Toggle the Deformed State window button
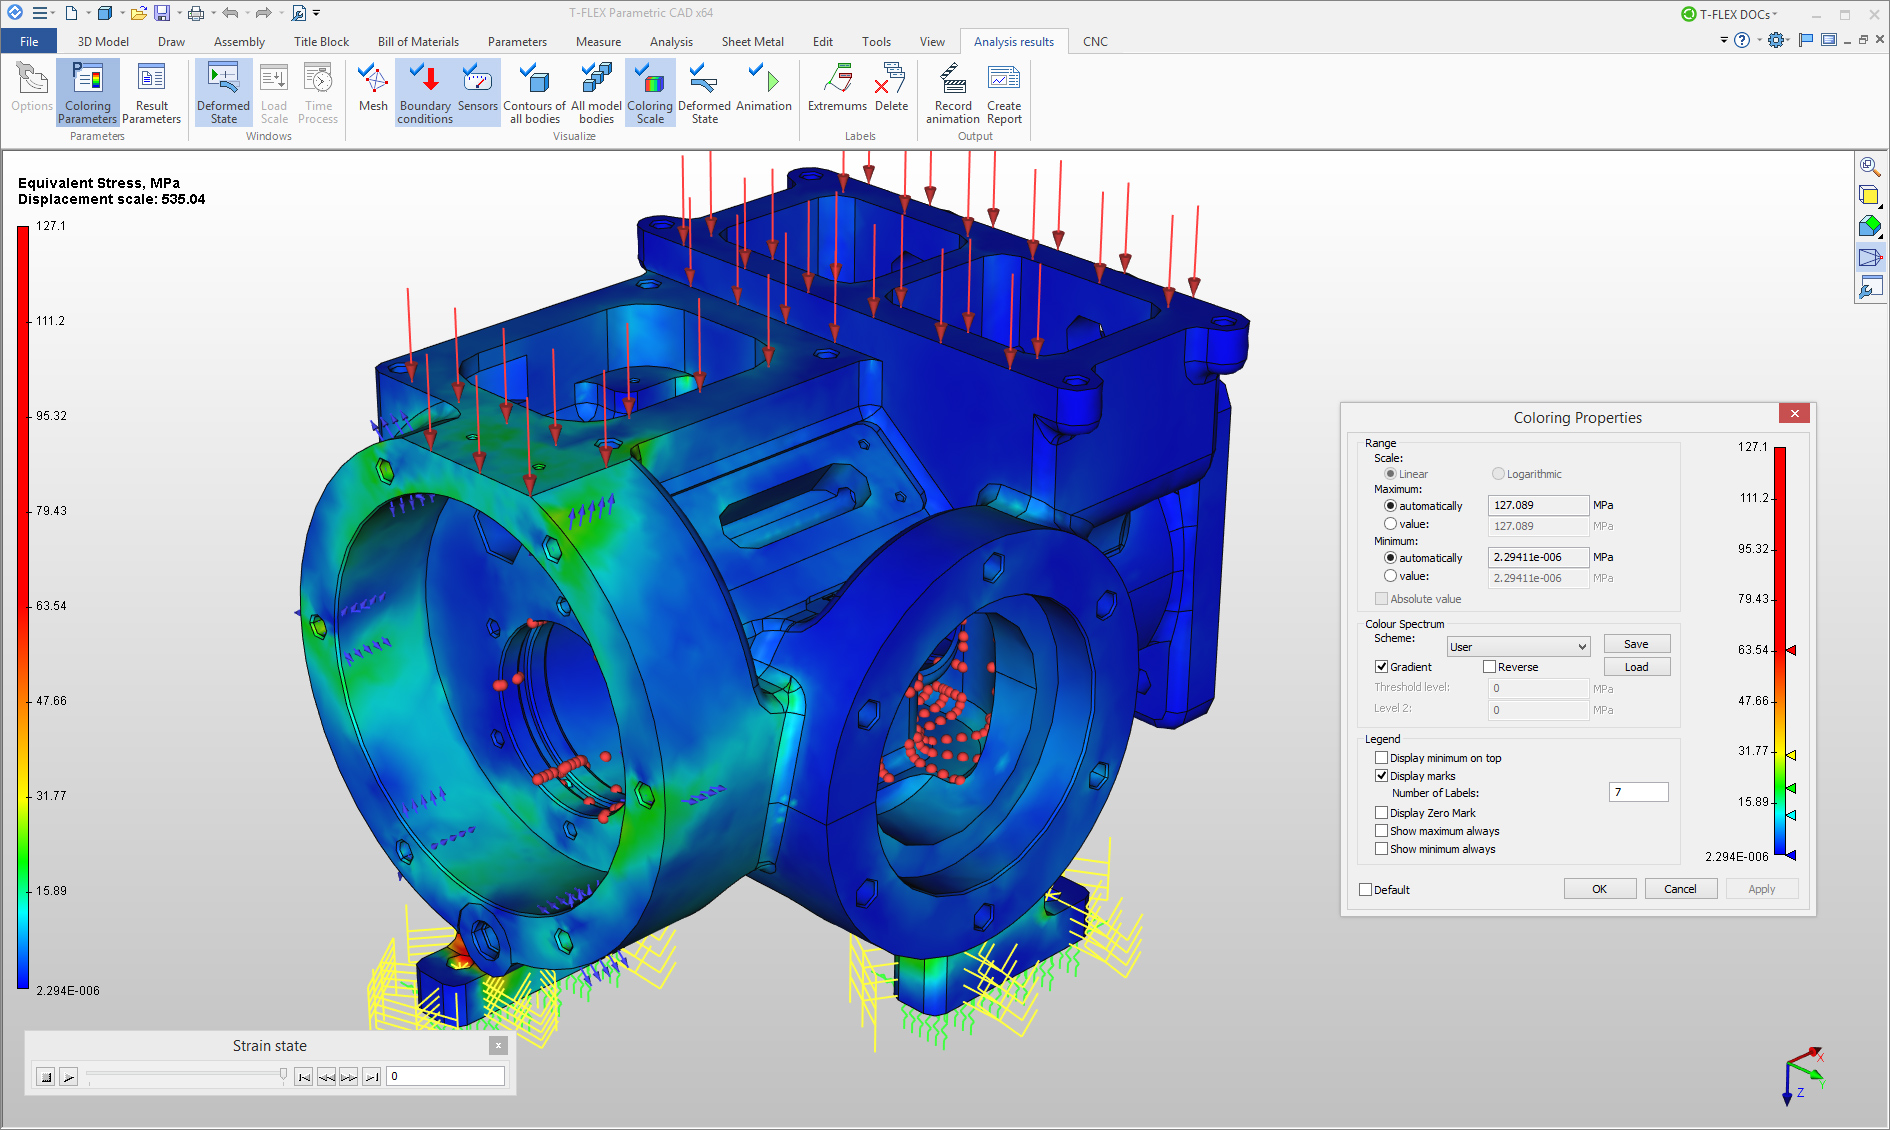1890x1130 pixels. pos(223,93)
